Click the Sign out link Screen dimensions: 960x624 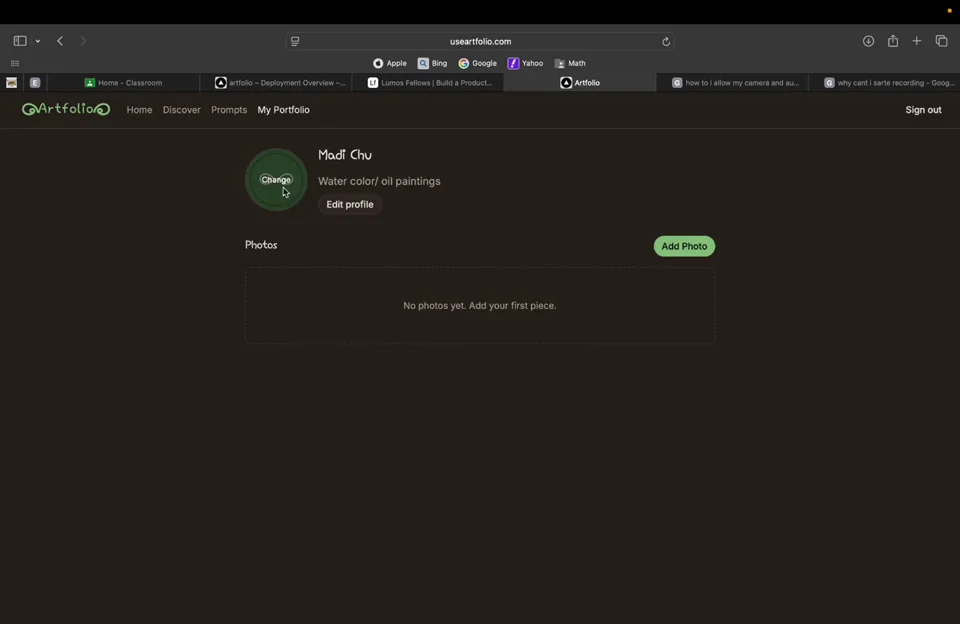click(923, 110)
